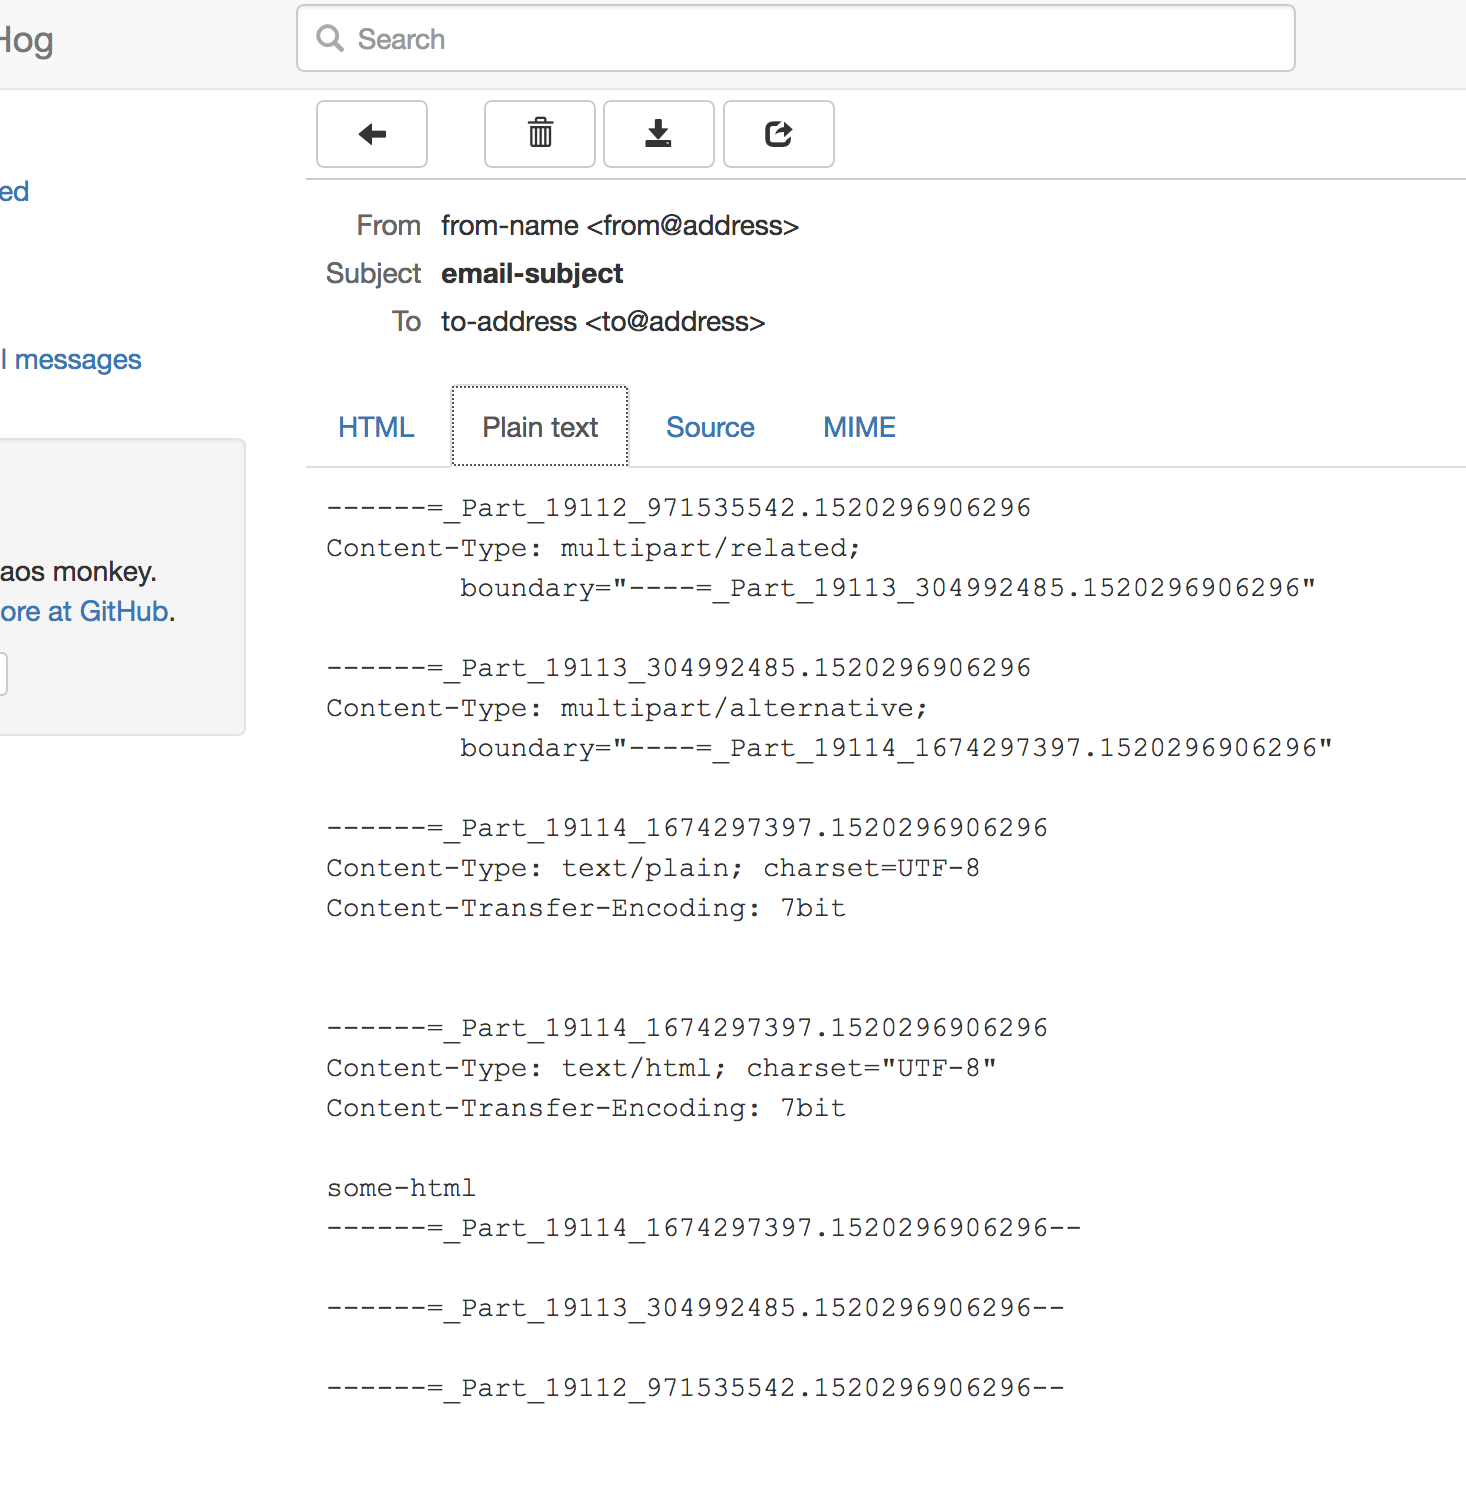Click the back arrow to return to inbox
Viewport: 1466px width, 1506px height.
pos(371,134)
